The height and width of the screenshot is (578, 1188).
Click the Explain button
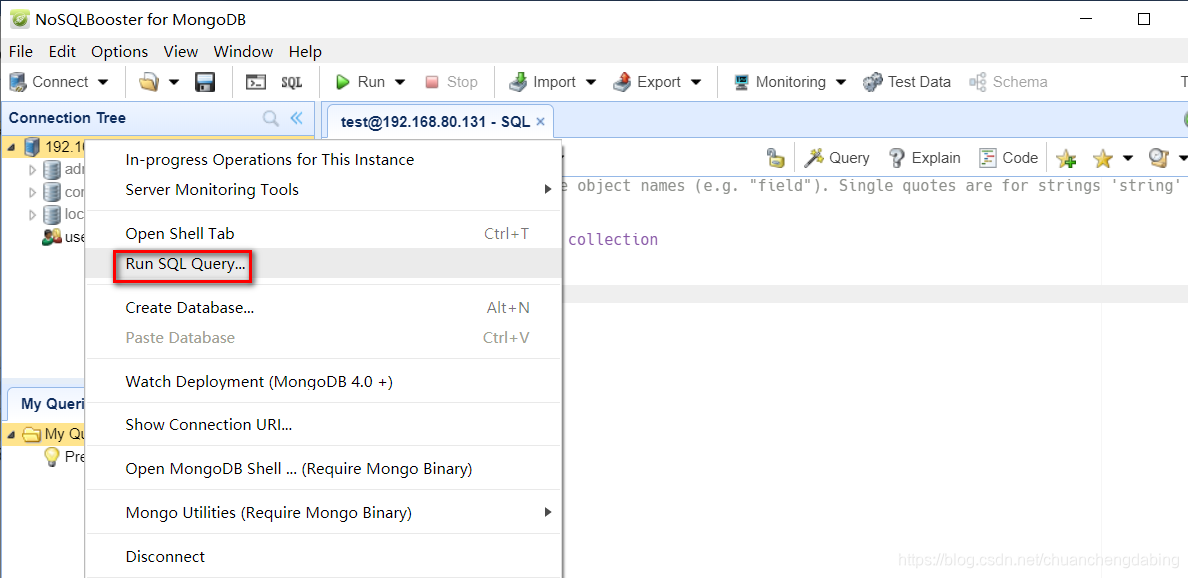coord(924,158)
